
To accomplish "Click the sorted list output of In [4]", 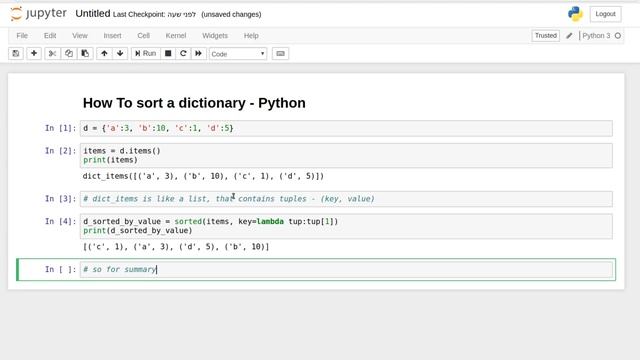I will pyautogui.click(x=176, y=247).
